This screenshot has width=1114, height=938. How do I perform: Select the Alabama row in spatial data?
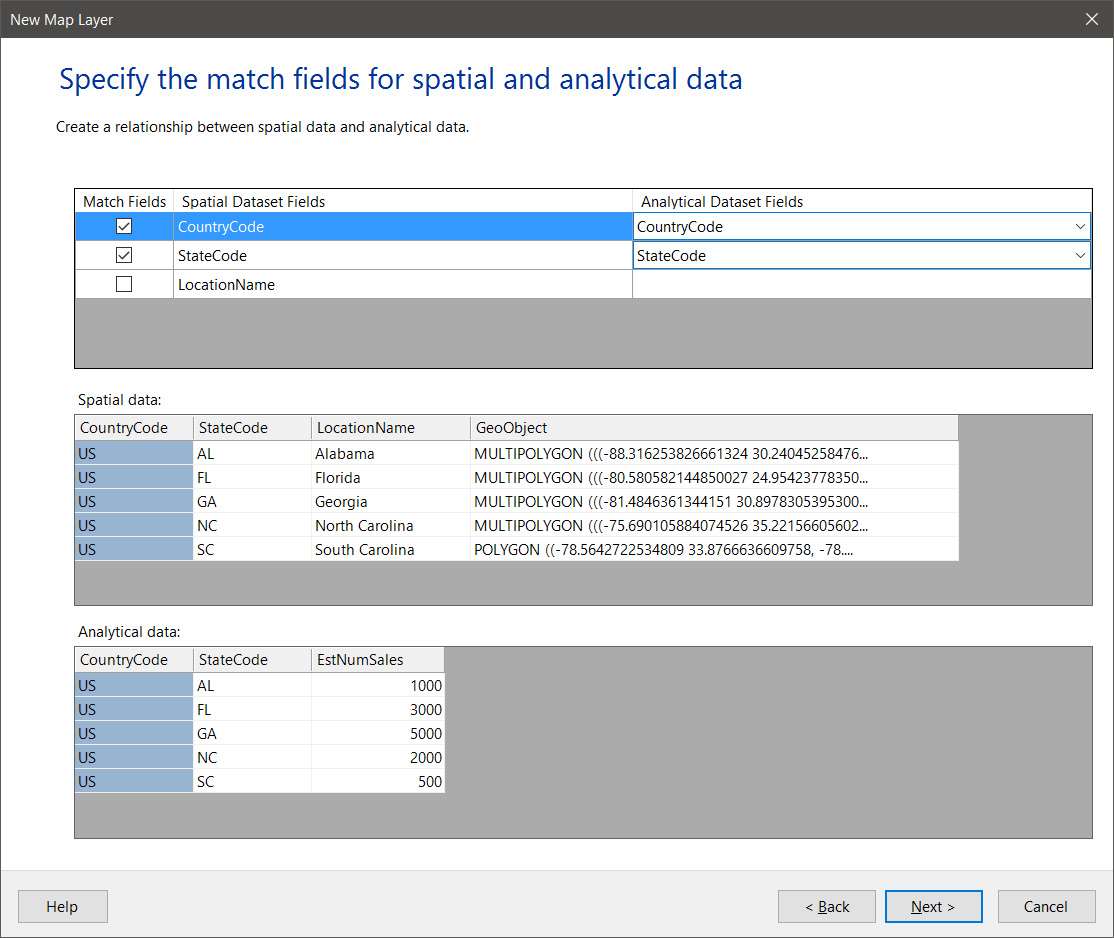[344, 454]
